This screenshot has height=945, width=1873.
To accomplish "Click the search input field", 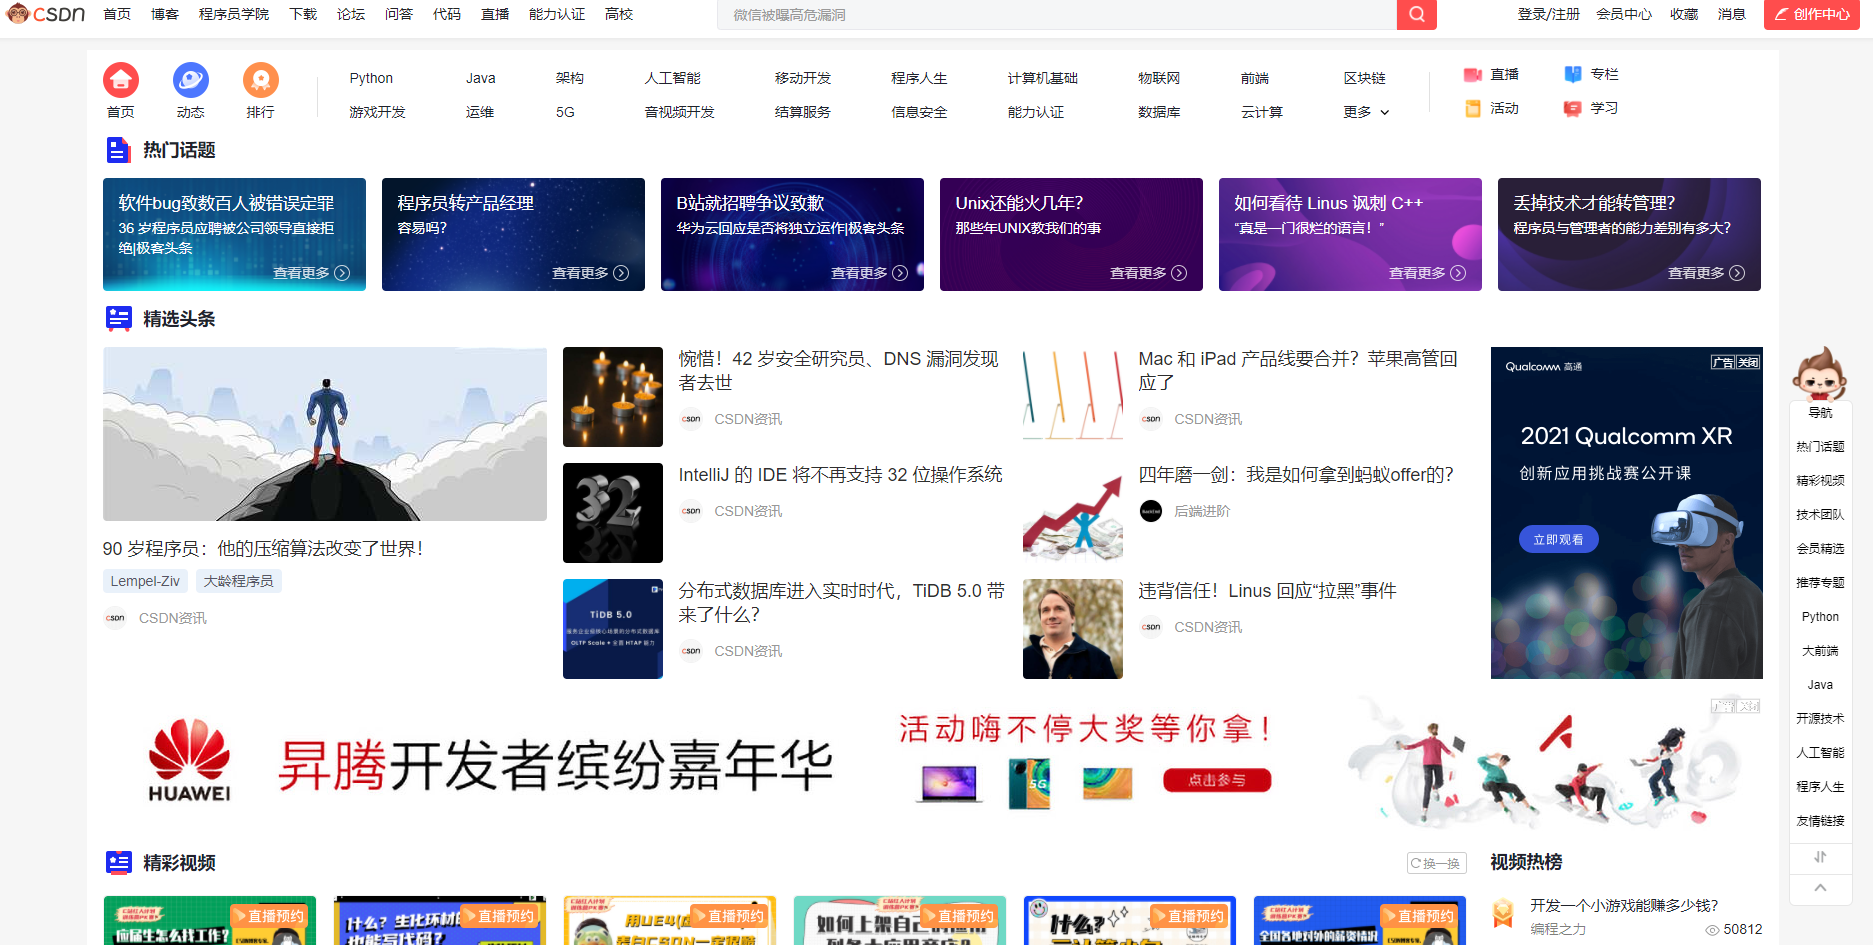I will [x=1057, y=15].
